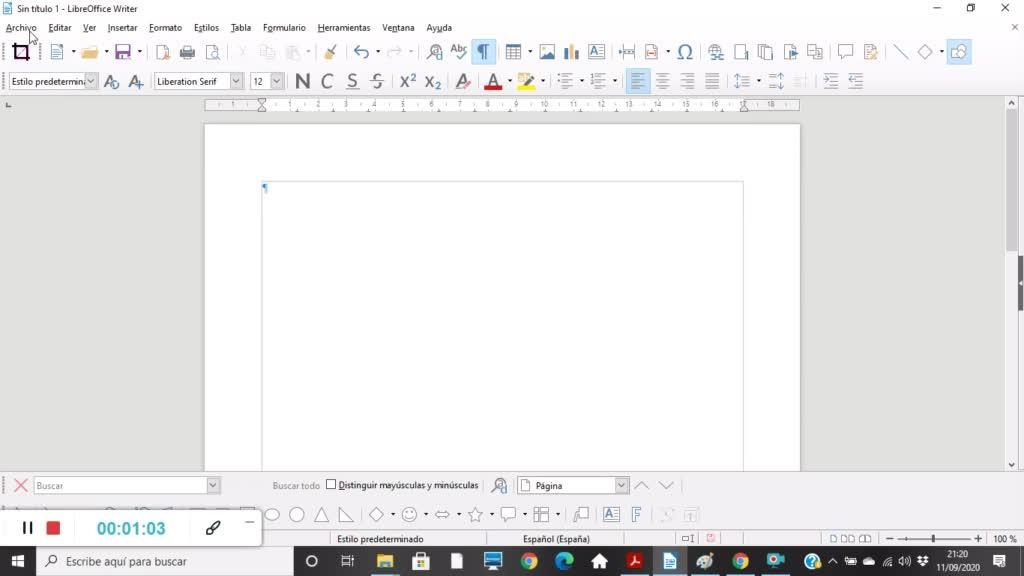1024x576 pixels.
Task: Toggle formatting marks pilcrow button
Action: coord(483,52)
